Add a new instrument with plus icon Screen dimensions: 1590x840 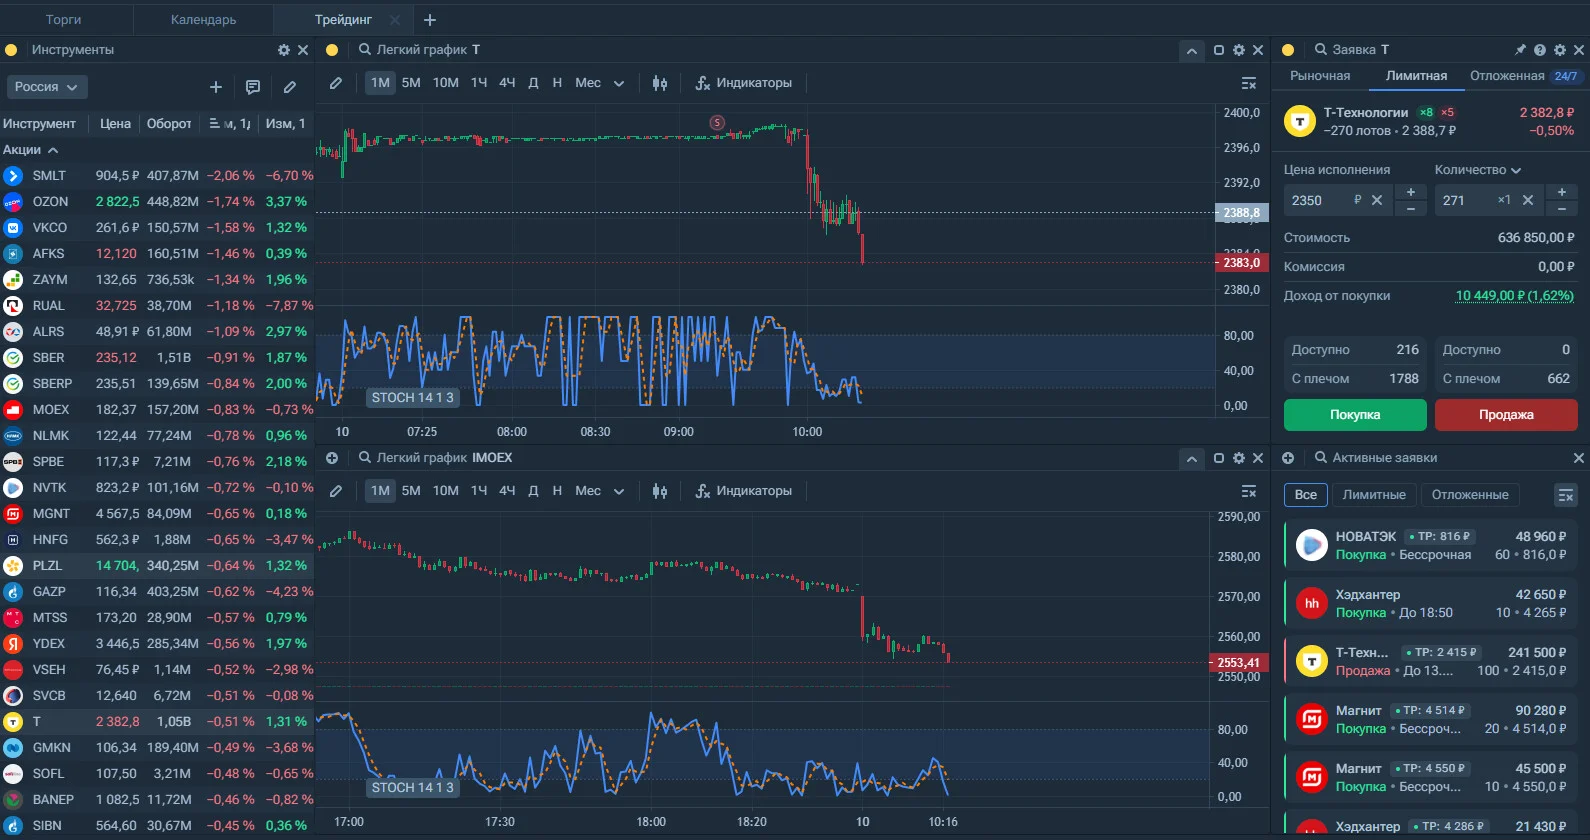pyautogui.click(x=216, y=87)
